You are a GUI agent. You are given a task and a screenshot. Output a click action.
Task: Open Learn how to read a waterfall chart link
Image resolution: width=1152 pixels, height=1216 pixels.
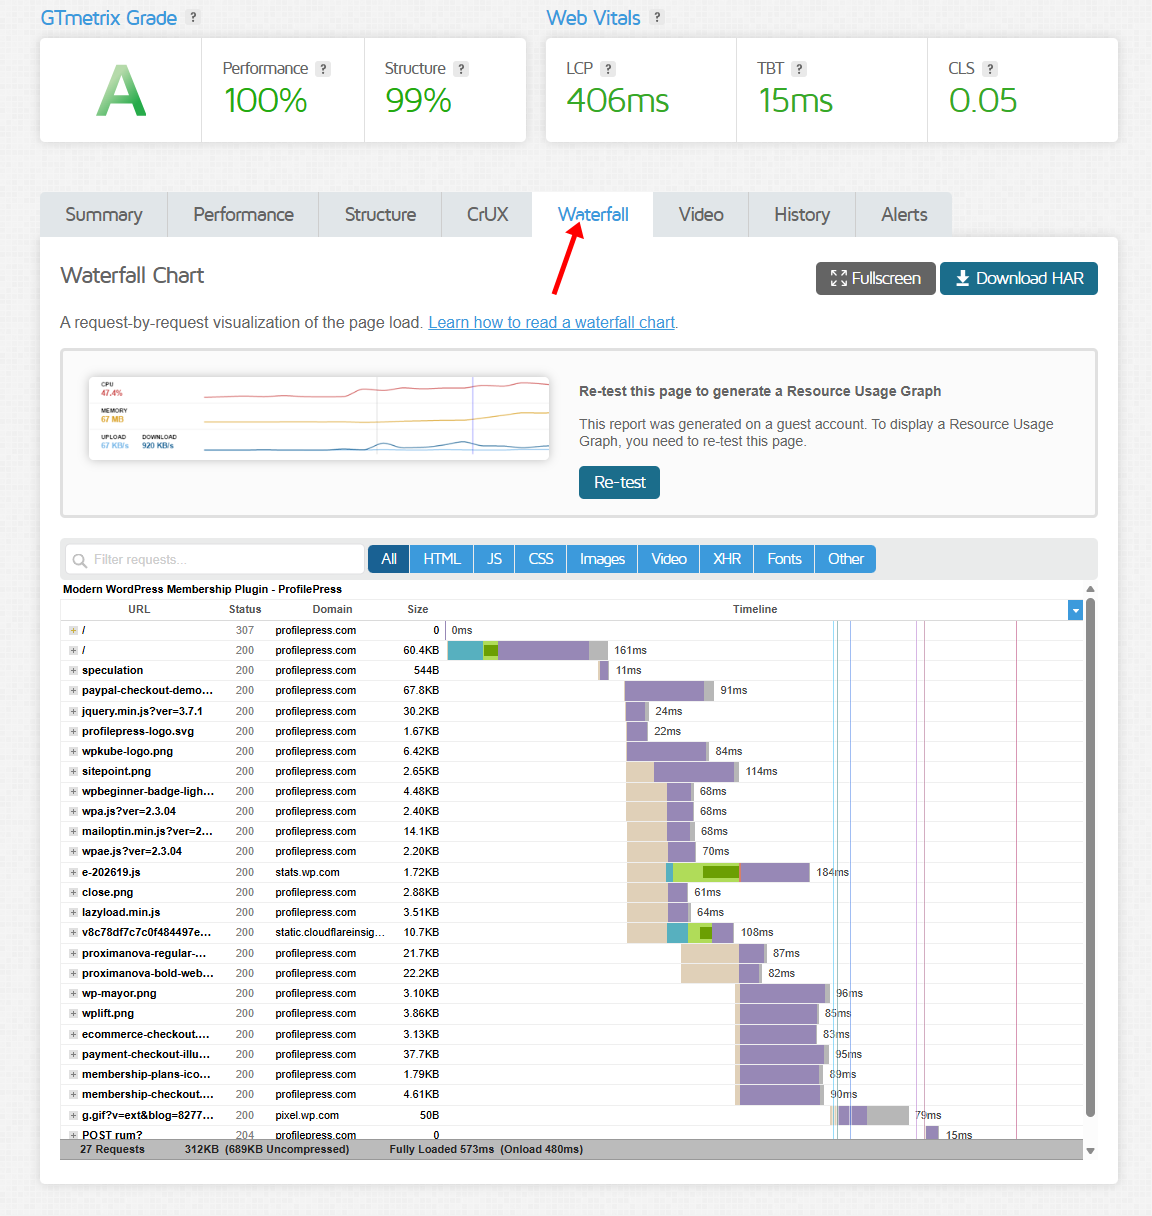(x=552, y=323)
